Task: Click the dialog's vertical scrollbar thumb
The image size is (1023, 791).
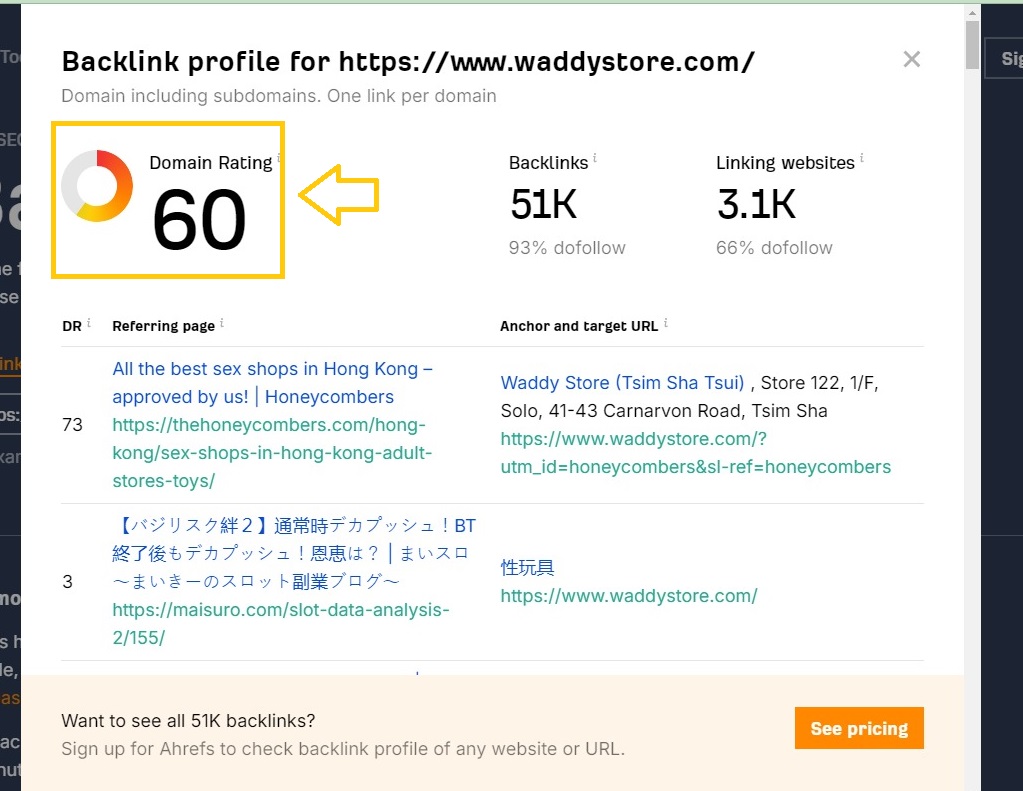Action: coord(972,45)
